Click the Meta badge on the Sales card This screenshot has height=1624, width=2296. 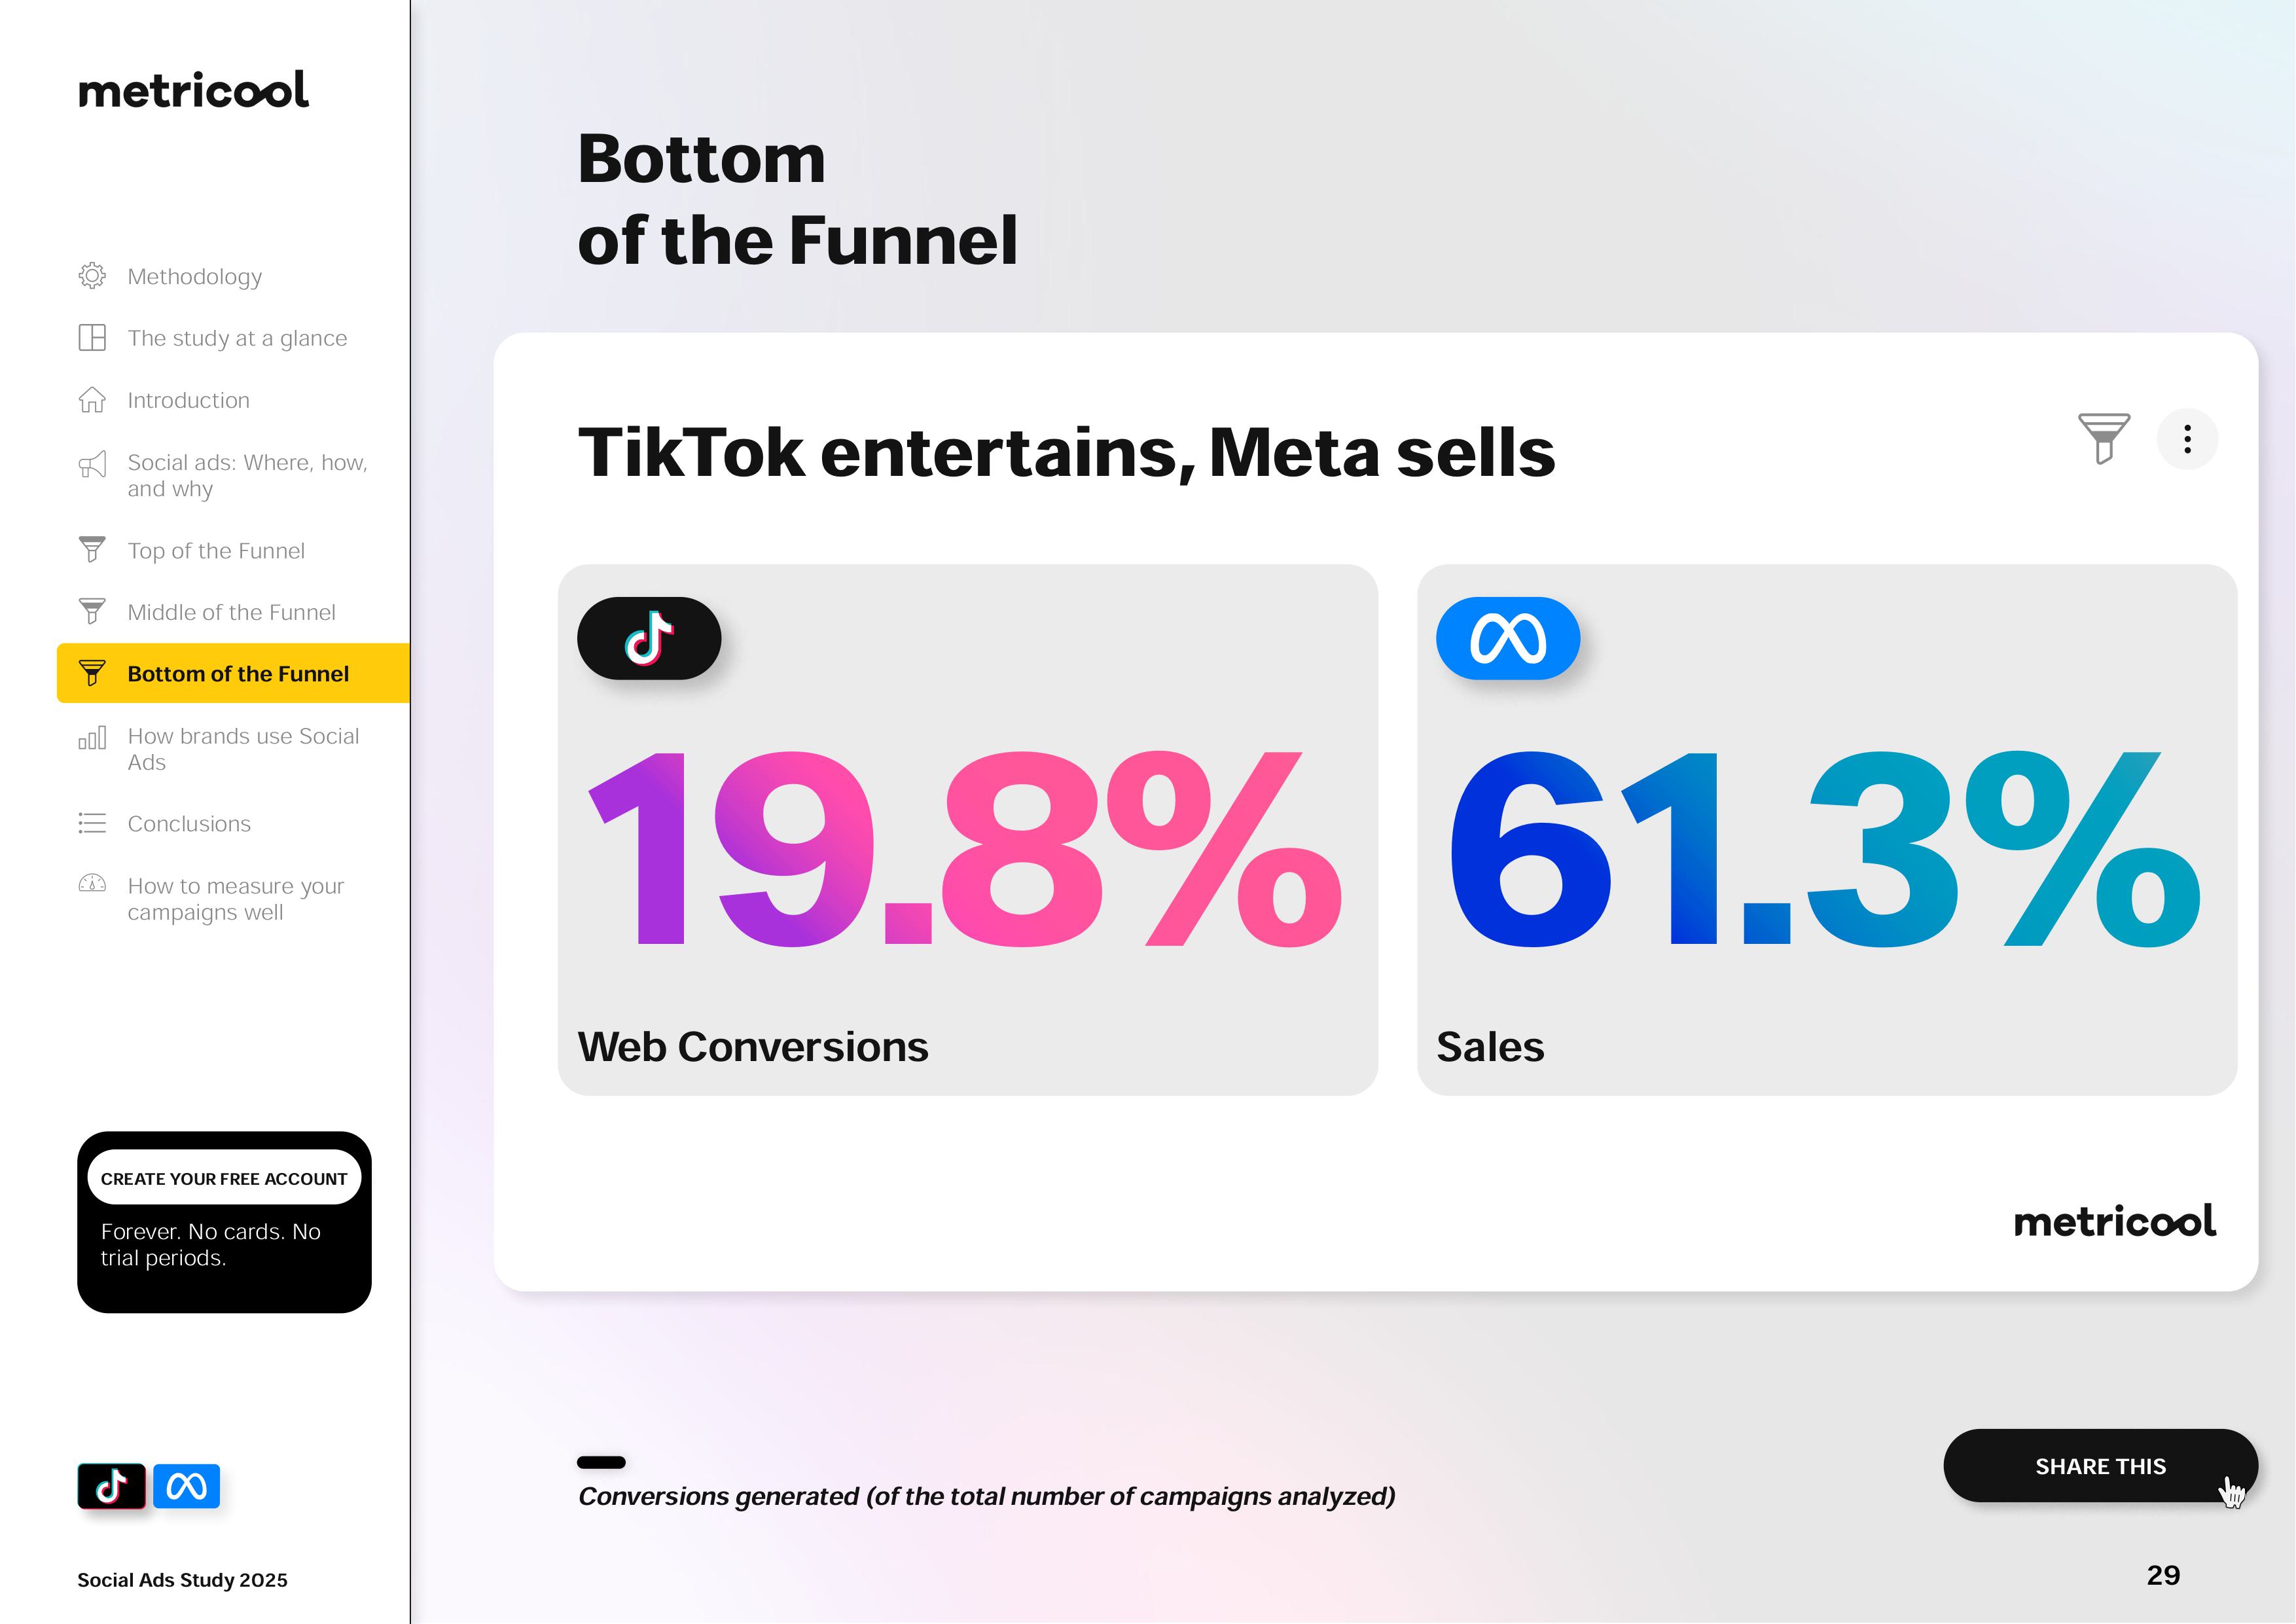point(1507,638)
